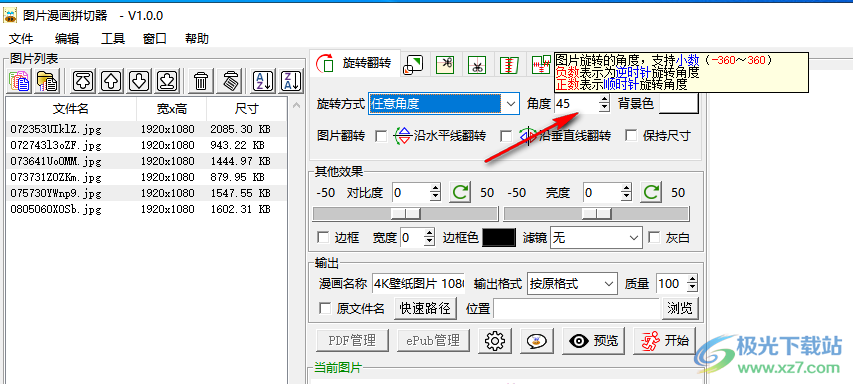This screenshot has width=853, height=384.
Task: Sort image list A to Z
Action: pos(263,81)
